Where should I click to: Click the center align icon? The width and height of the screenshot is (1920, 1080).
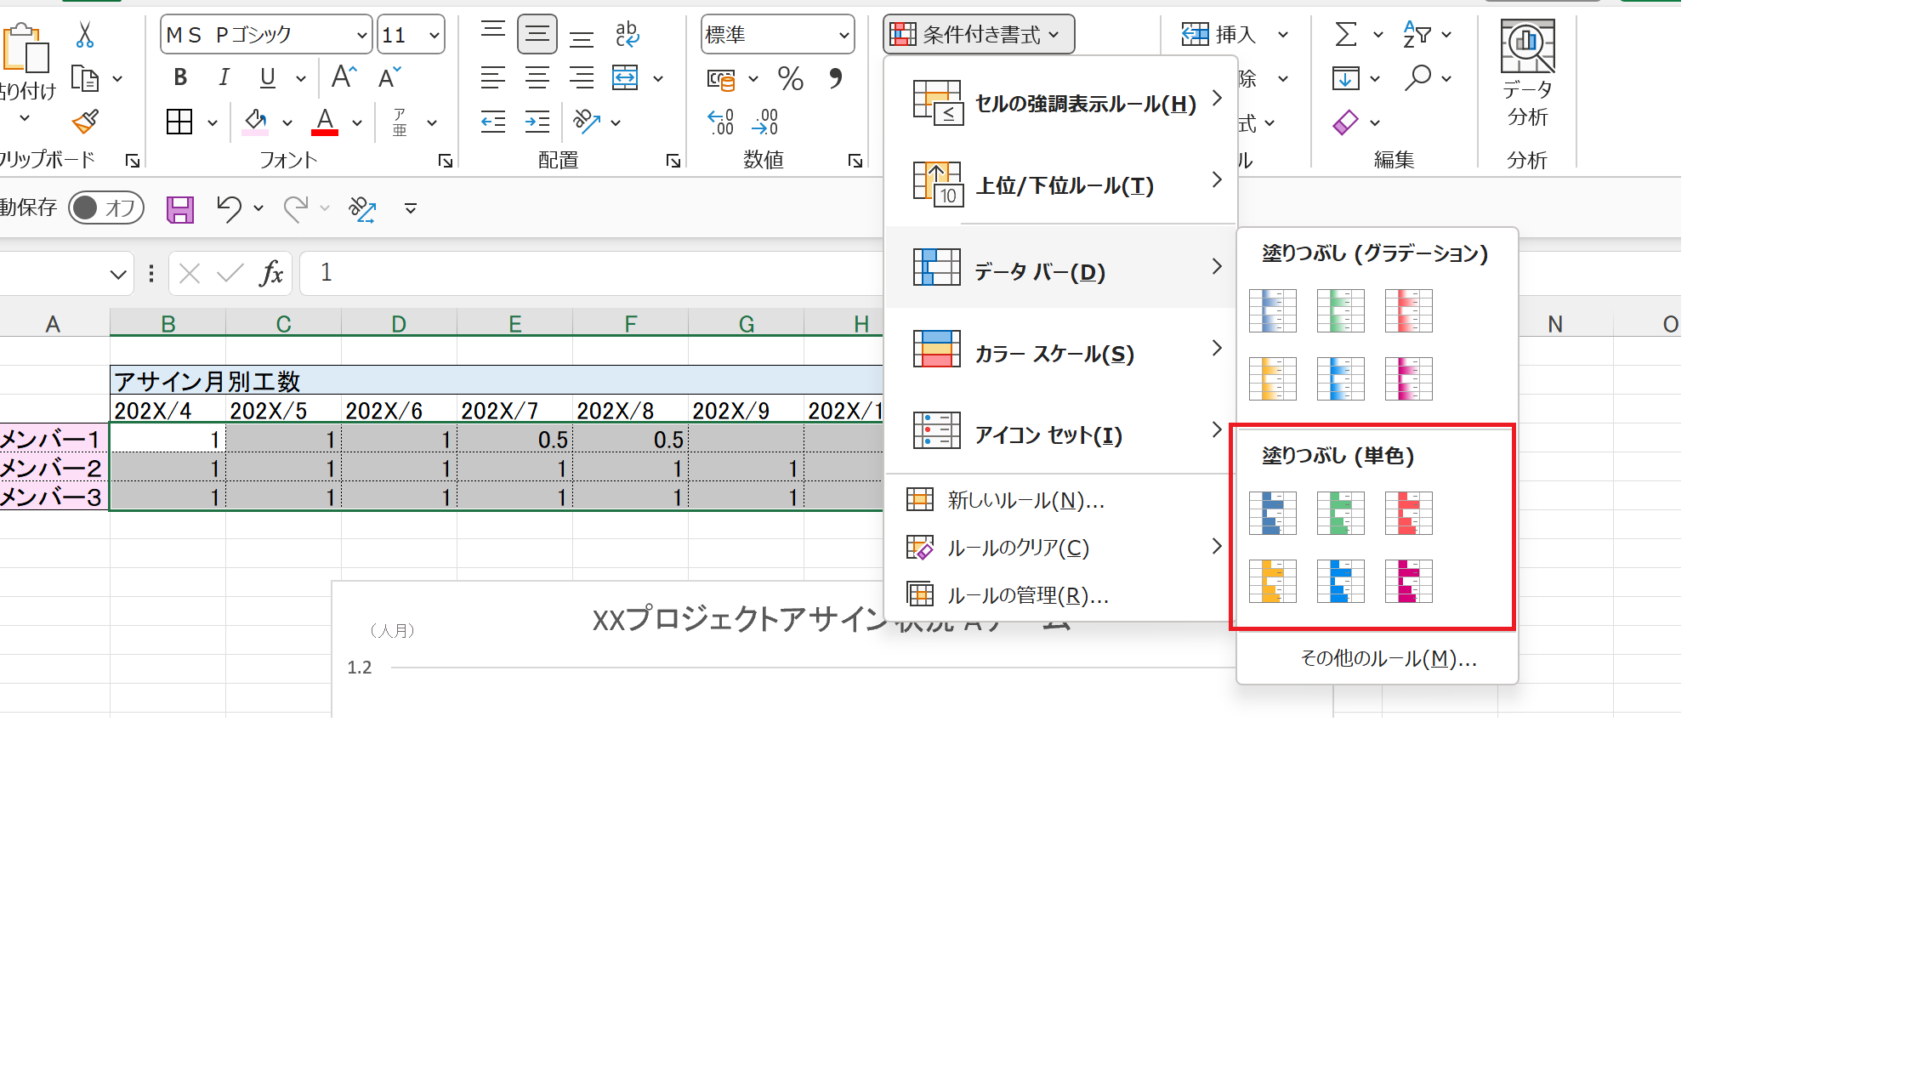[x=537, y=78]
